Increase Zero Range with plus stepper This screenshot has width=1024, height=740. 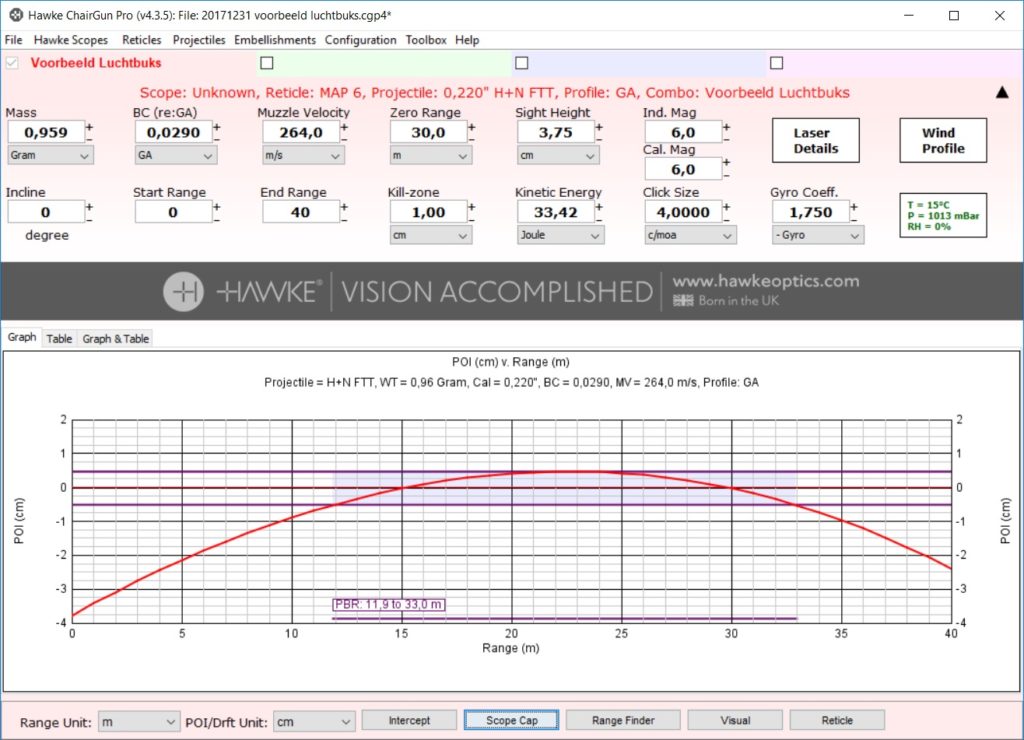(472, 127)
